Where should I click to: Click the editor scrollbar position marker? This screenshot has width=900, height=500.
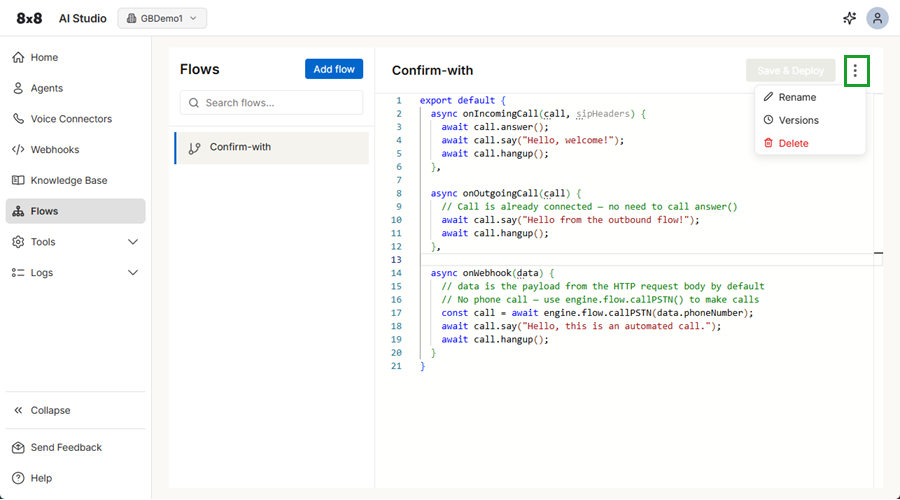878,253
